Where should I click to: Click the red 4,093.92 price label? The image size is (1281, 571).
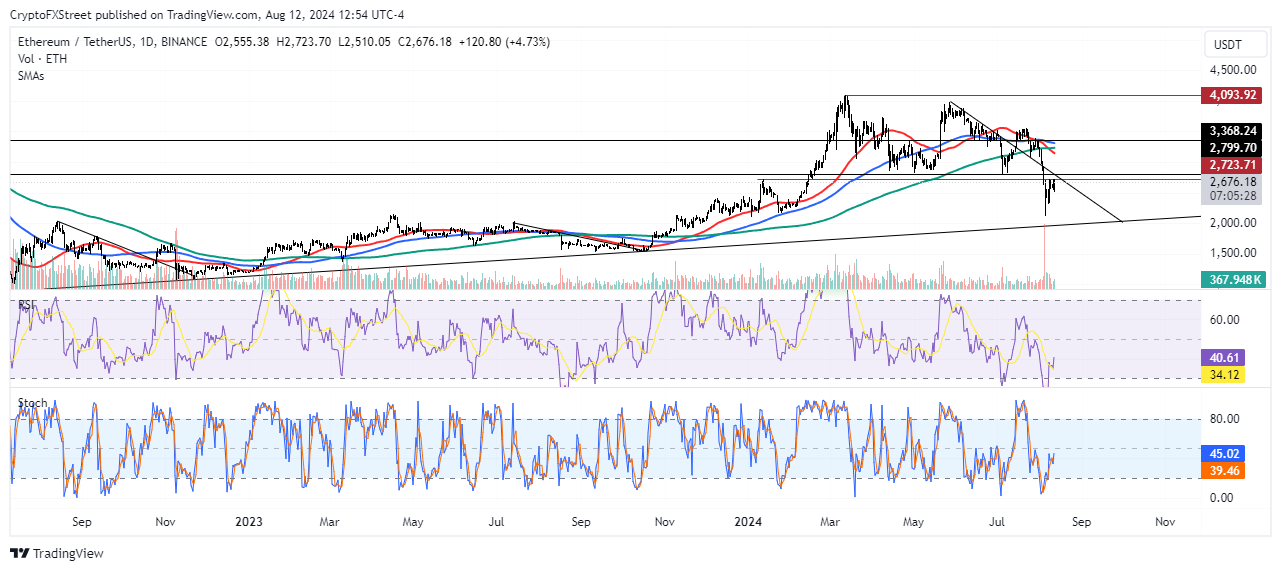(x=1232, y=96)
